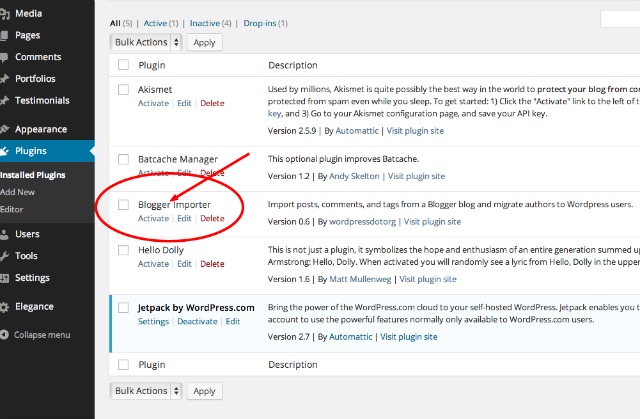The image size is (640, 419).
Task: Delete the Akismet plugin
Action: pyautogui.click(x=212, y=103)
